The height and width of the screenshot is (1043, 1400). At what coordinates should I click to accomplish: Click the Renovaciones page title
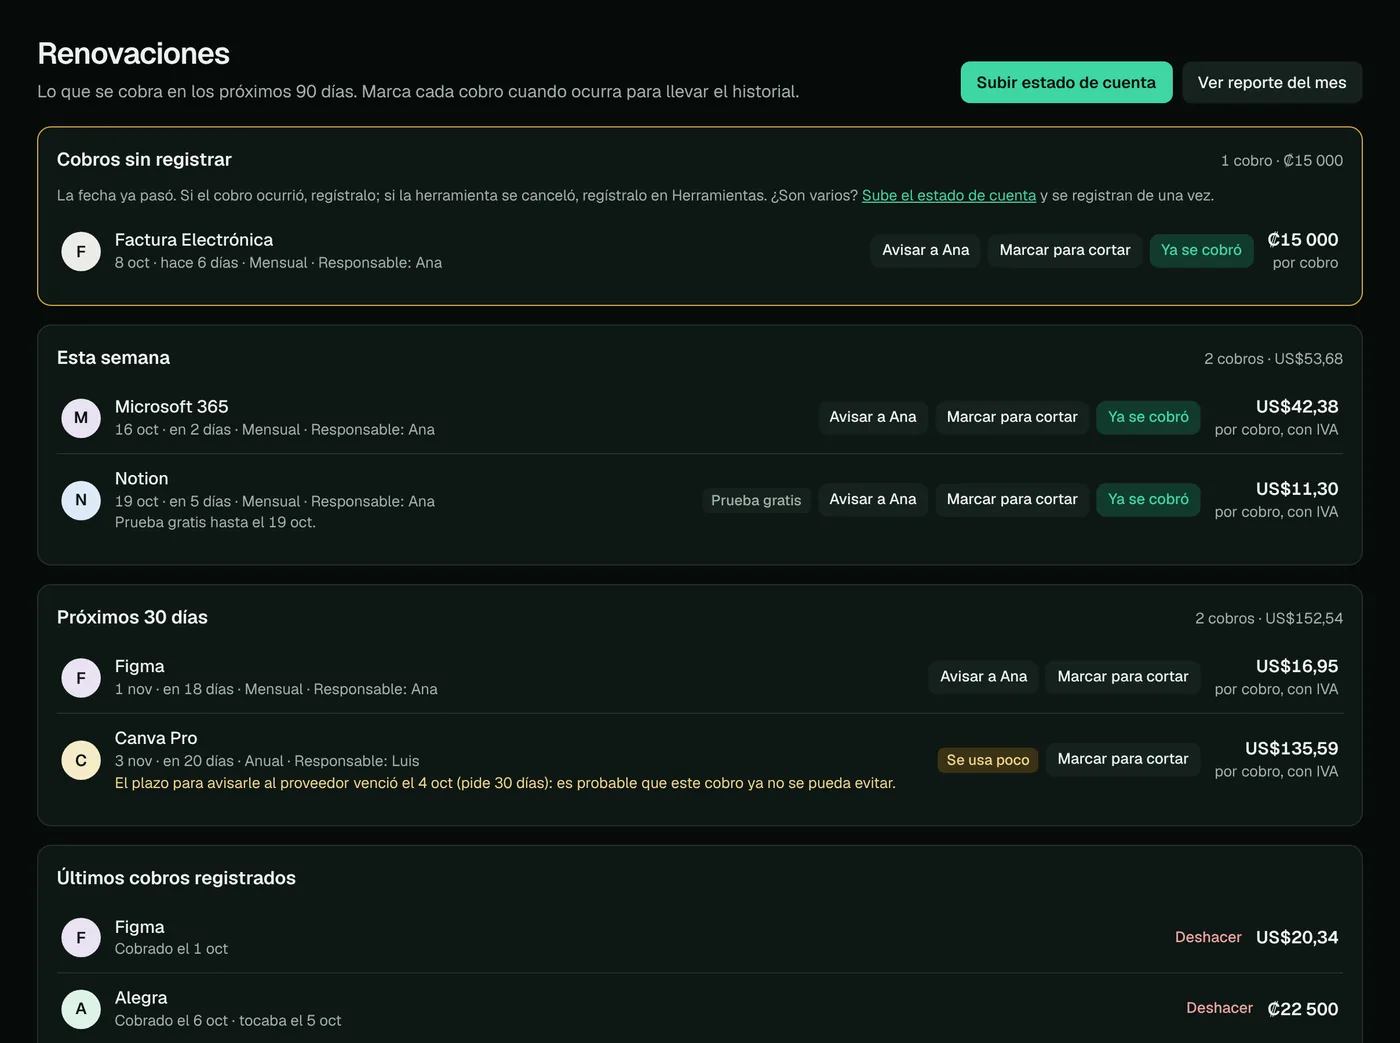133,53
